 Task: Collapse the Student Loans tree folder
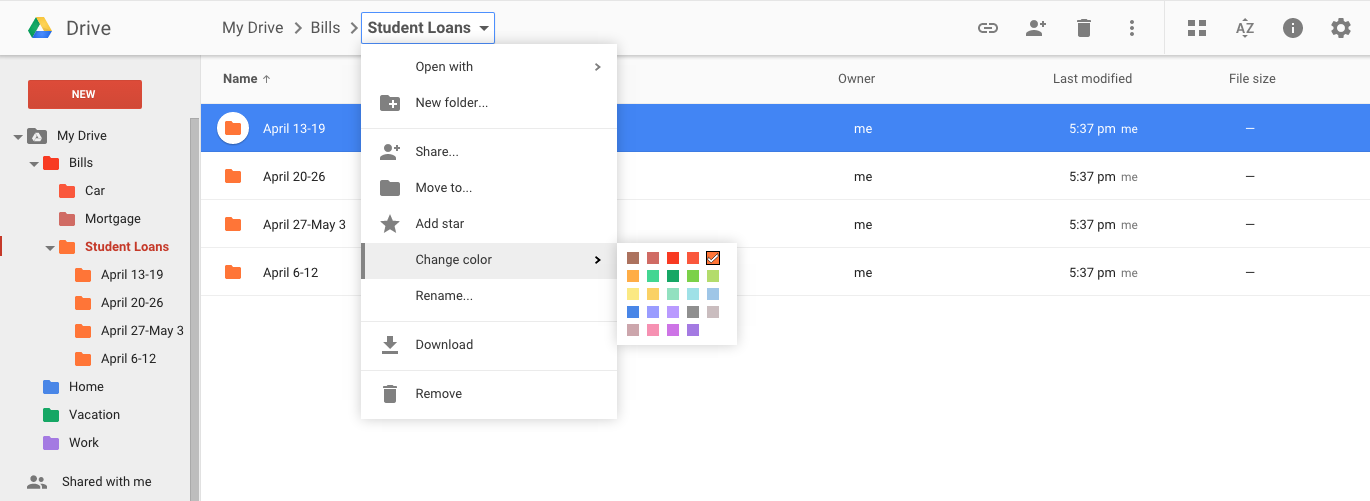(x=50, y=247)
